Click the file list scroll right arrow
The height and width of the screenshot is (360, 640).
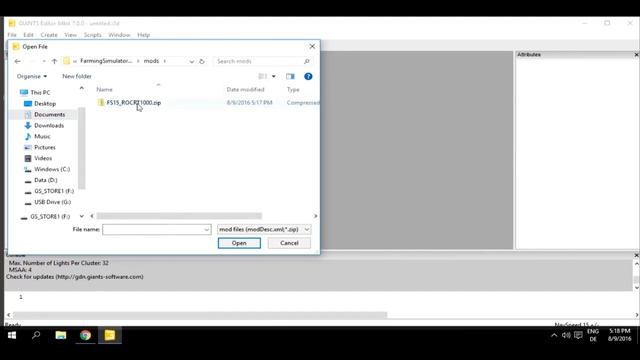pos(315,216)
